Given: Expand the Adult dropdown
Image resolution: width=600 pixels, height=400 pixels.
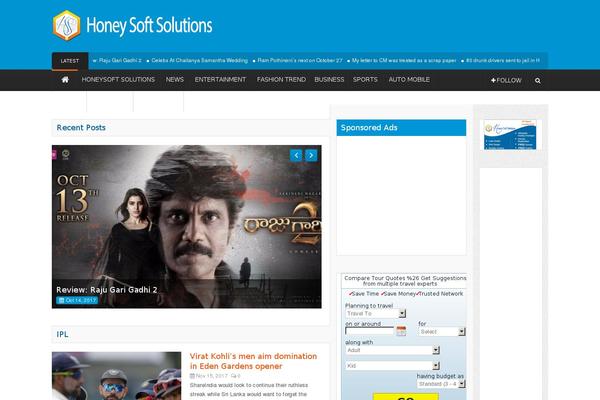Looking at the screenshot, I should pos(393,350).
